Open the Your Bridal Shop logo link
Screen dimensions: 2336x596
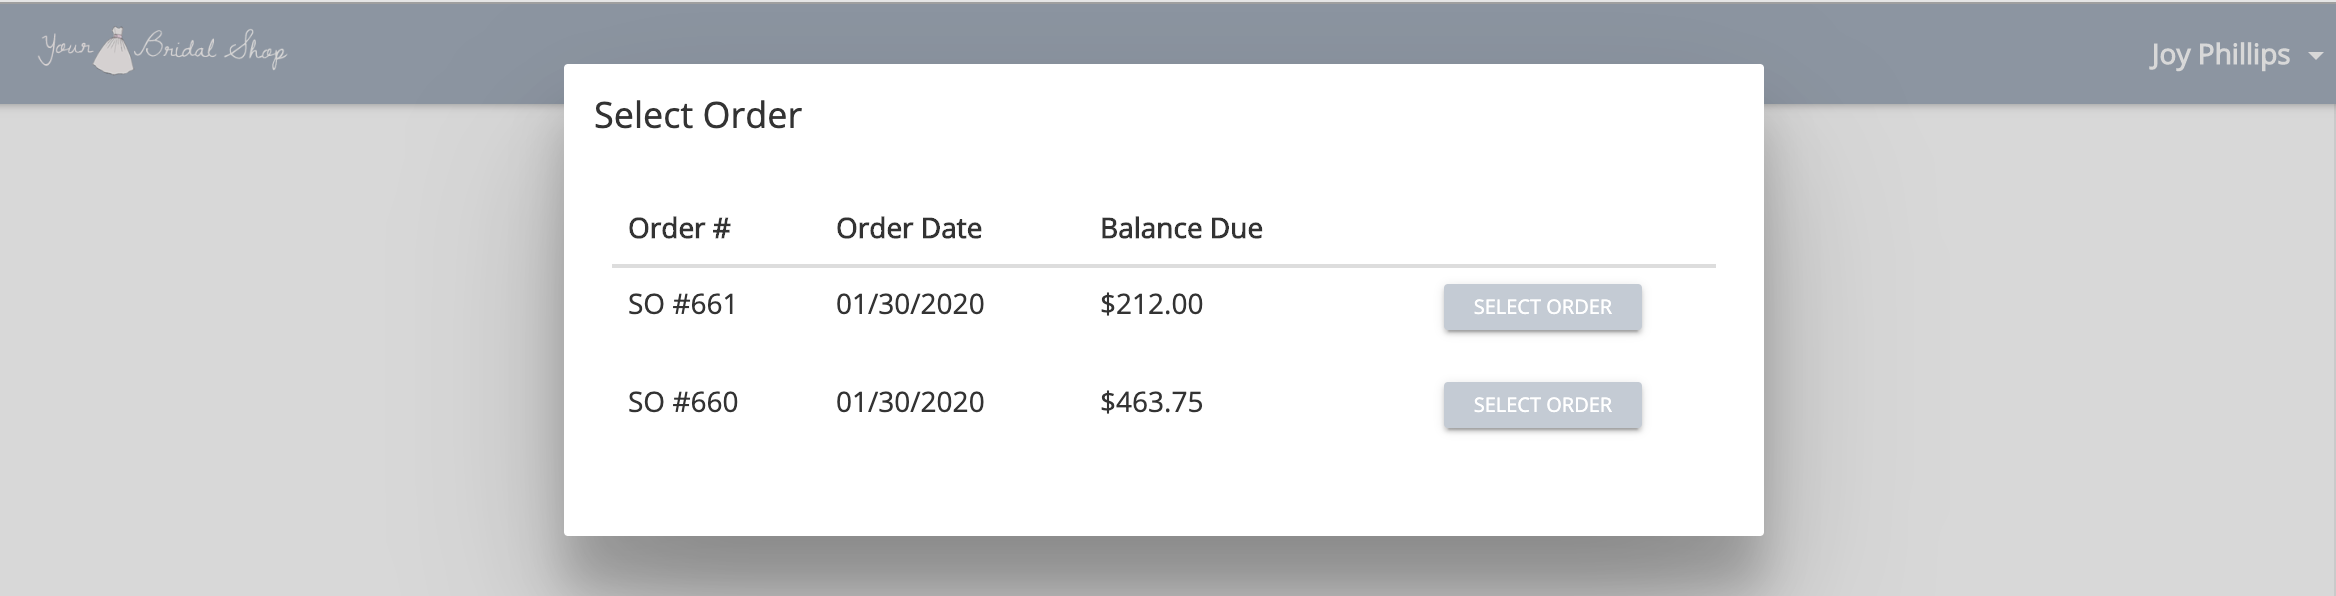[163, 50]
